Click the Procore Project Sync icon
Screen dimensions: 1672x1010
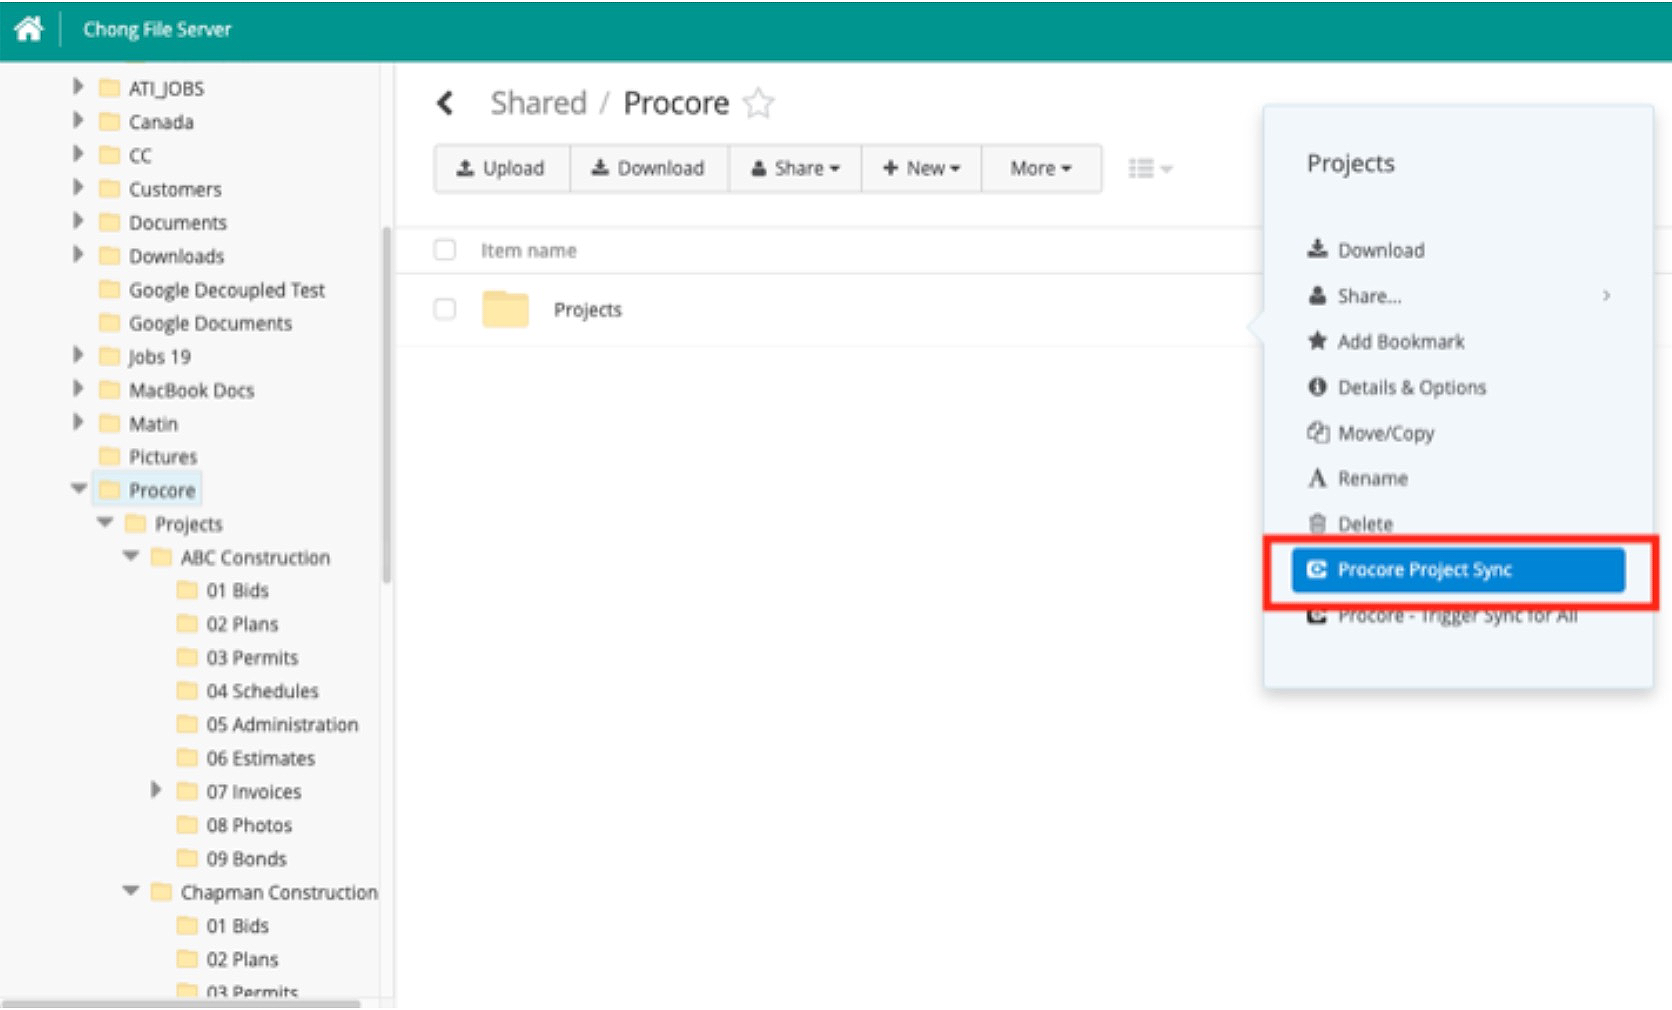[1318, 570]
